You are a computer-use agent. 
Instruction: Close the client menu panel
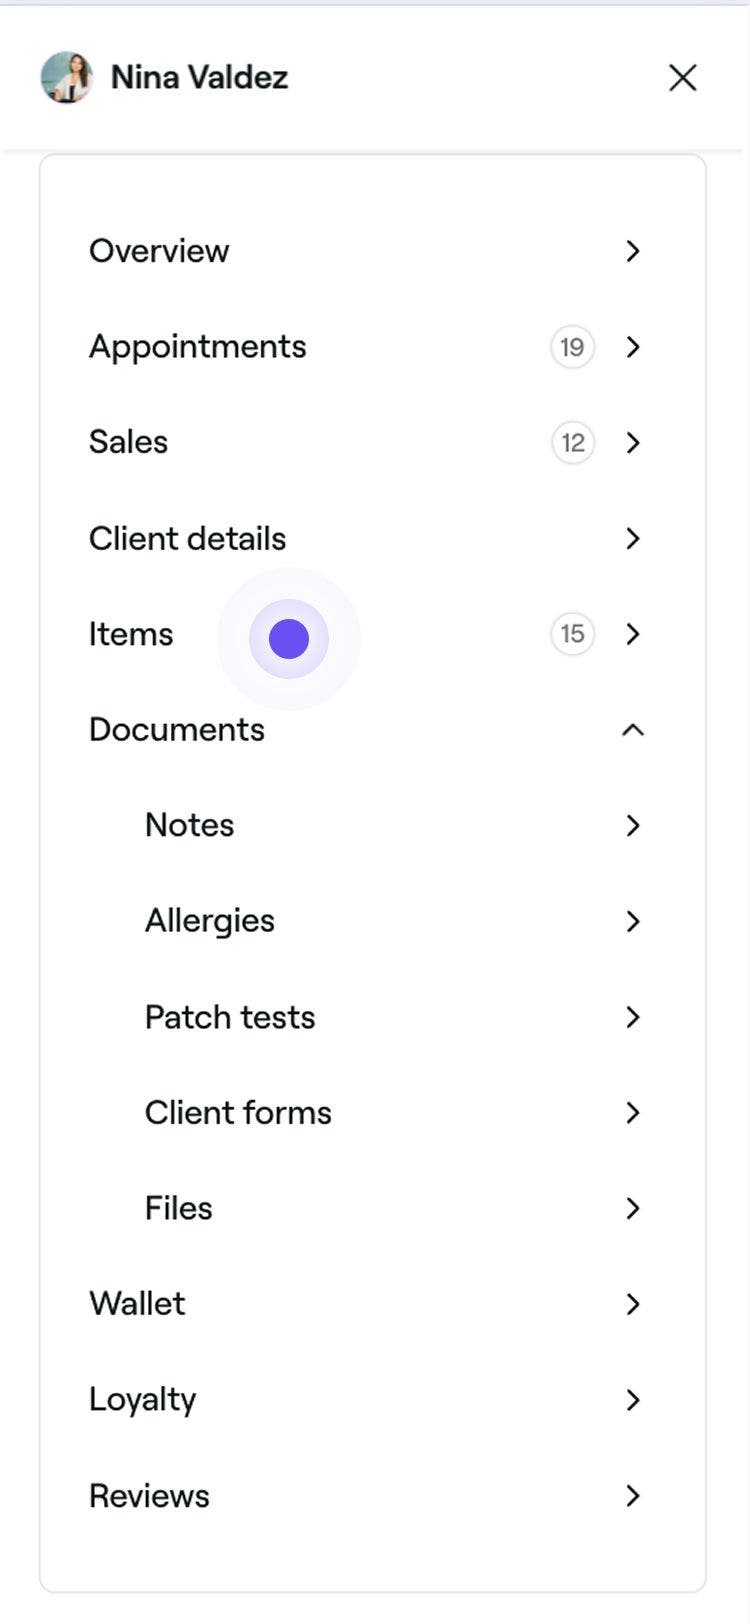682,77
